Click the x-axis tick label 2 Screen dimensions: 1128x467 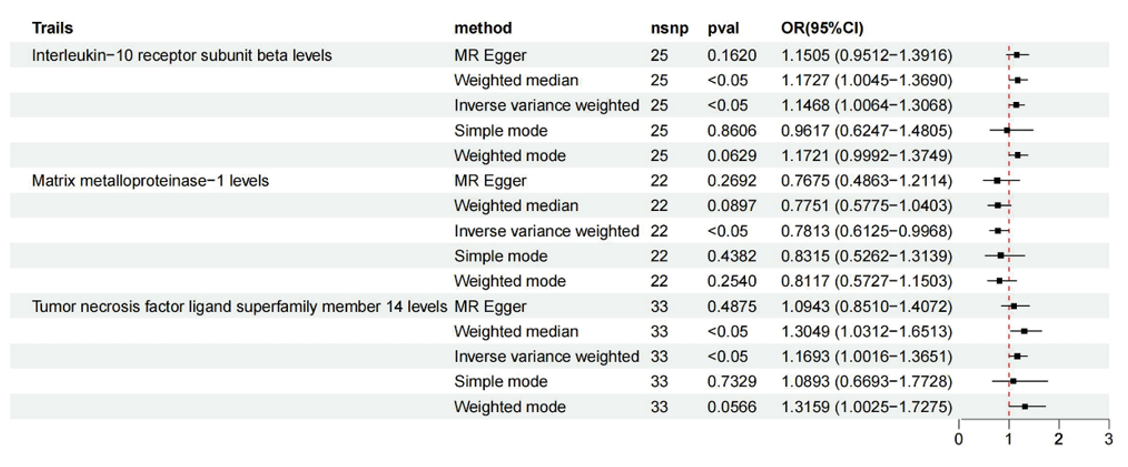click(x=1058, y=439)
